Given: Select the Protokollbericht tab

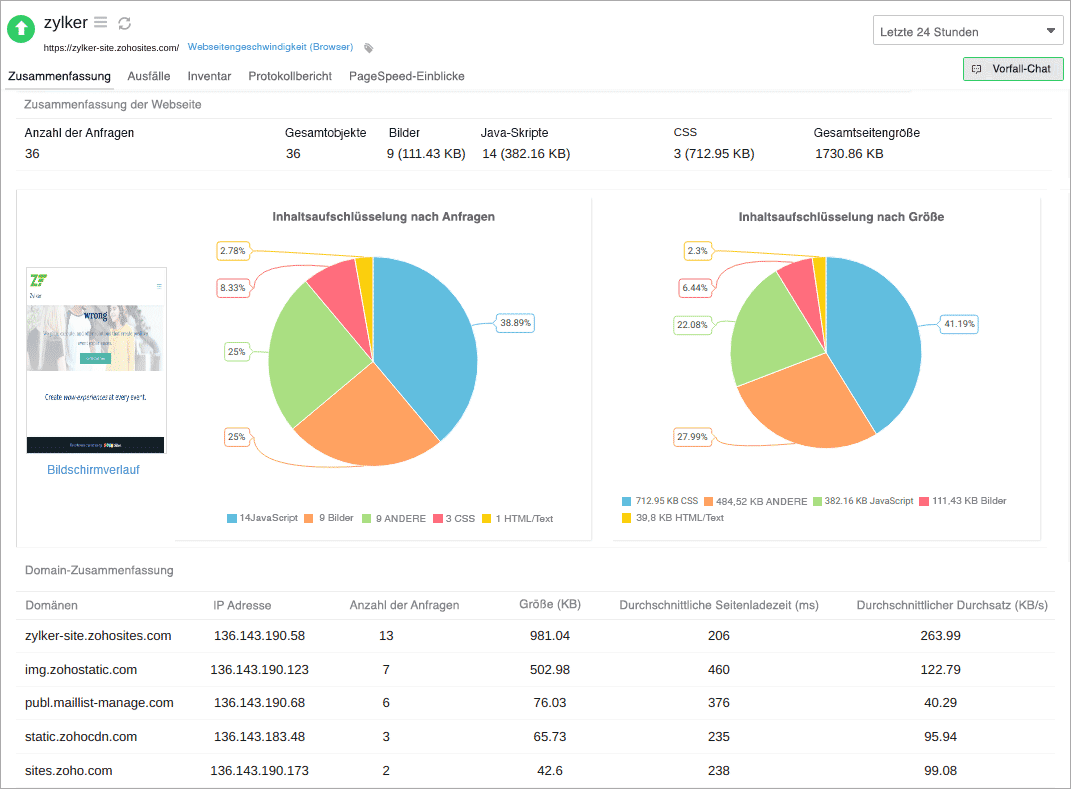Looking at the screenshot, I should (x=290, y=75).
